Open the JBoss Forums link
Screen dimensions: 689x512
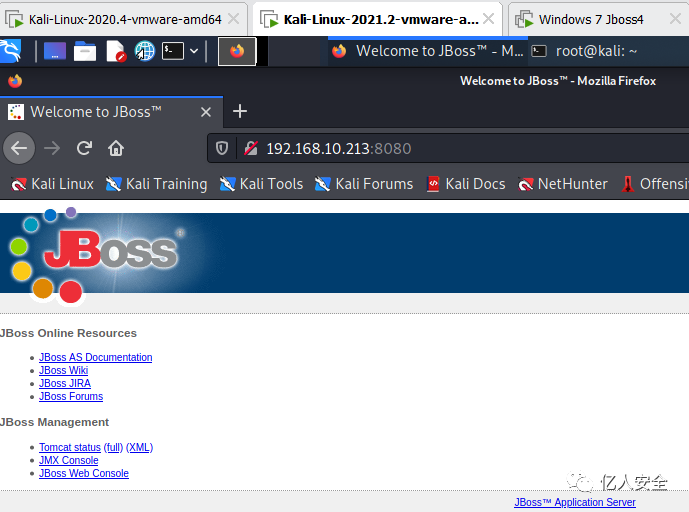pos(71,396)
